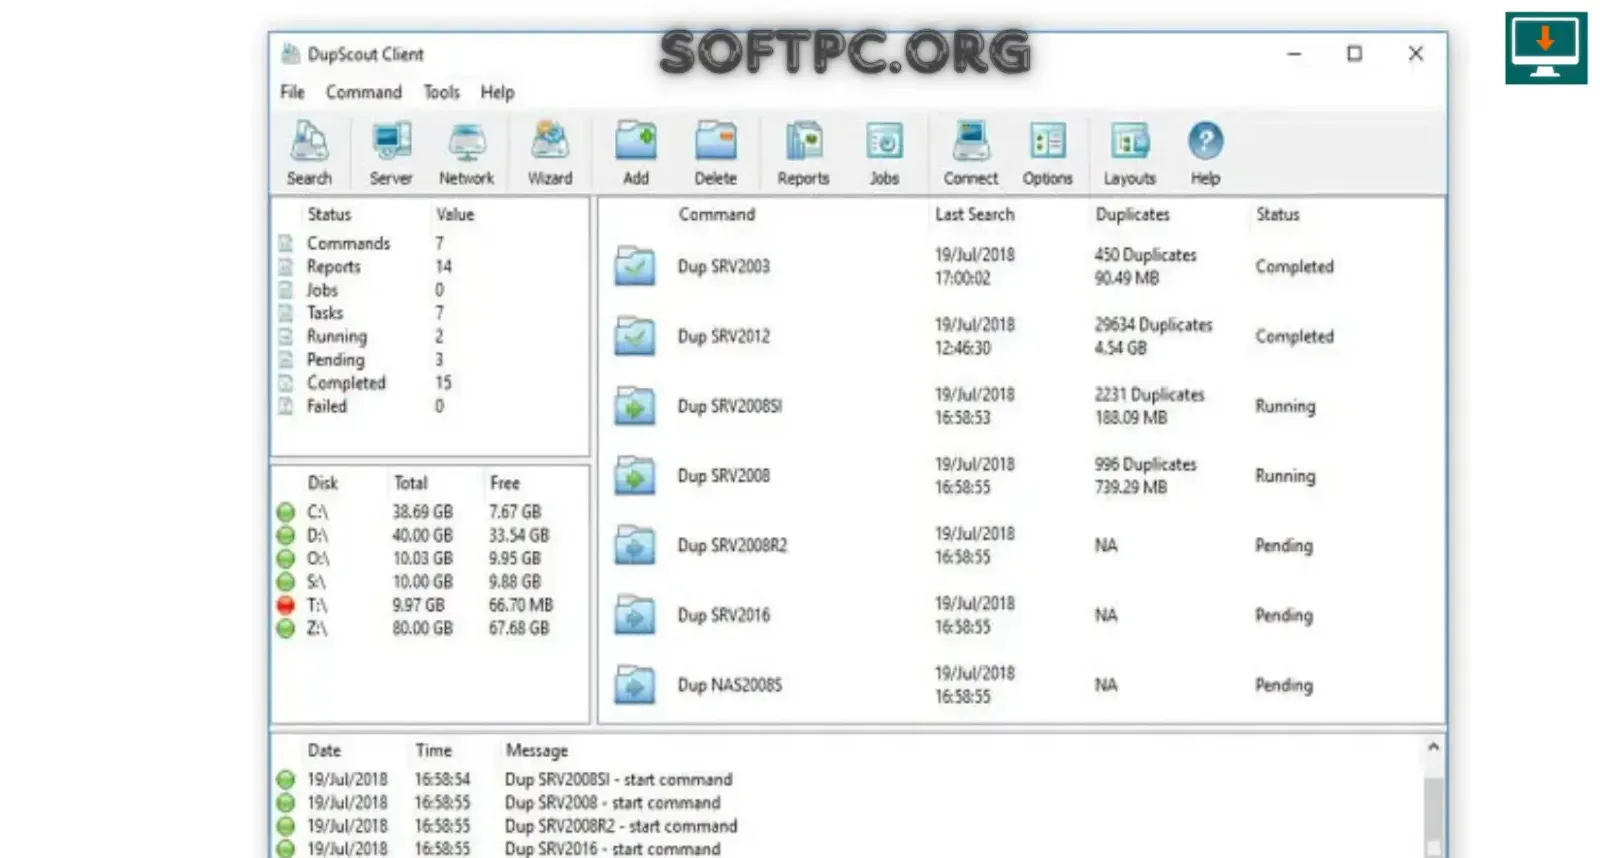Click the Dup SRV2003 command icon

(635, 267)
